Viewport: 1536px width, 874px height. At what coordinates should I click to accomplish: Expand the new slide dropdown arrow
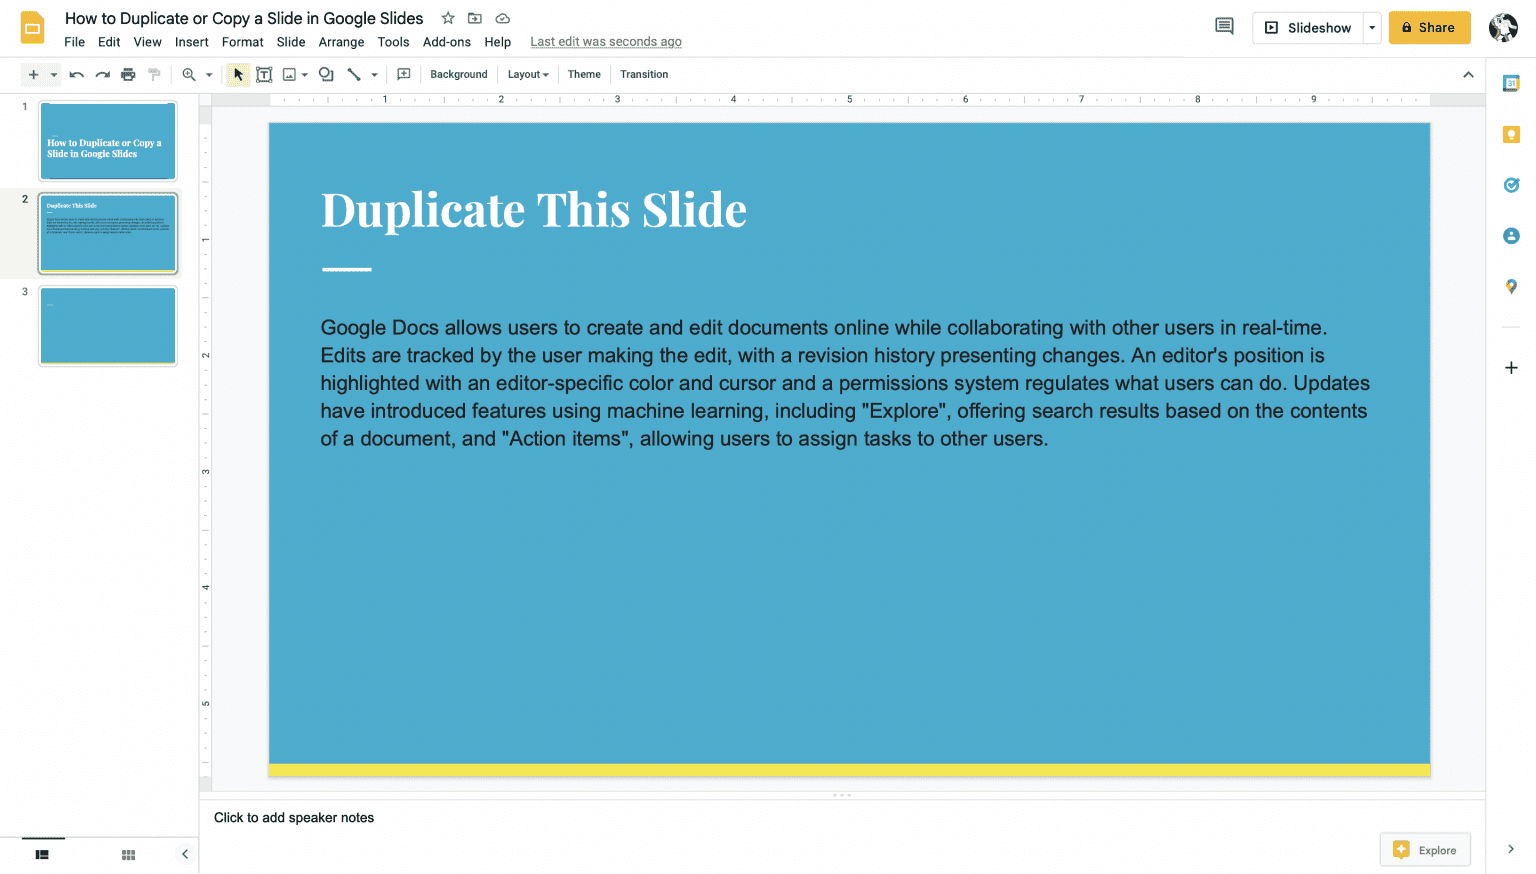tap(56, 74)
